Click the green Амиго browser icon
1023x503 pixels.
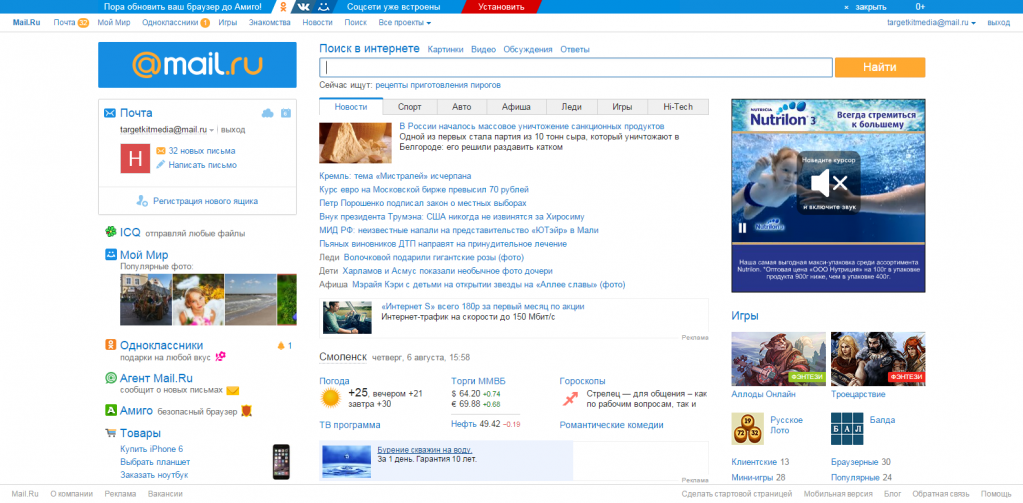[x=111, y=410]
